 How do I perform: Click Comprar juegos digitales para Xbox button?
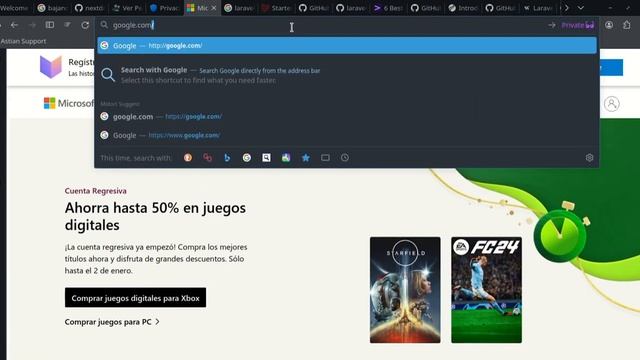coord(136,298)
